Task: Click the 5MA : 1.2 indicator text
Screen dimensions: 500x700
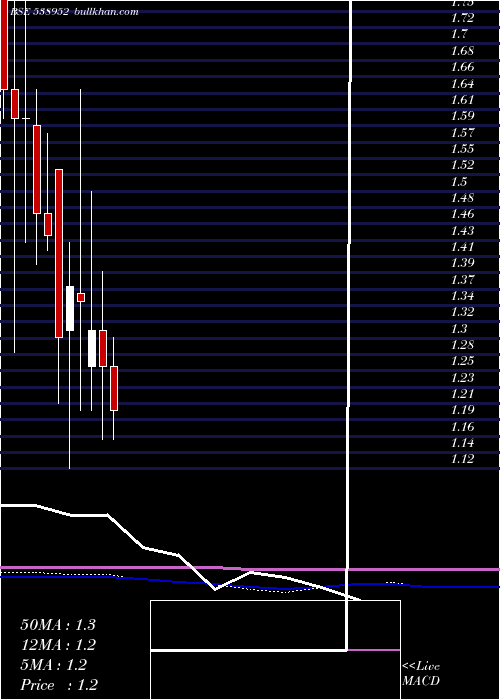Action: point(54,665)
